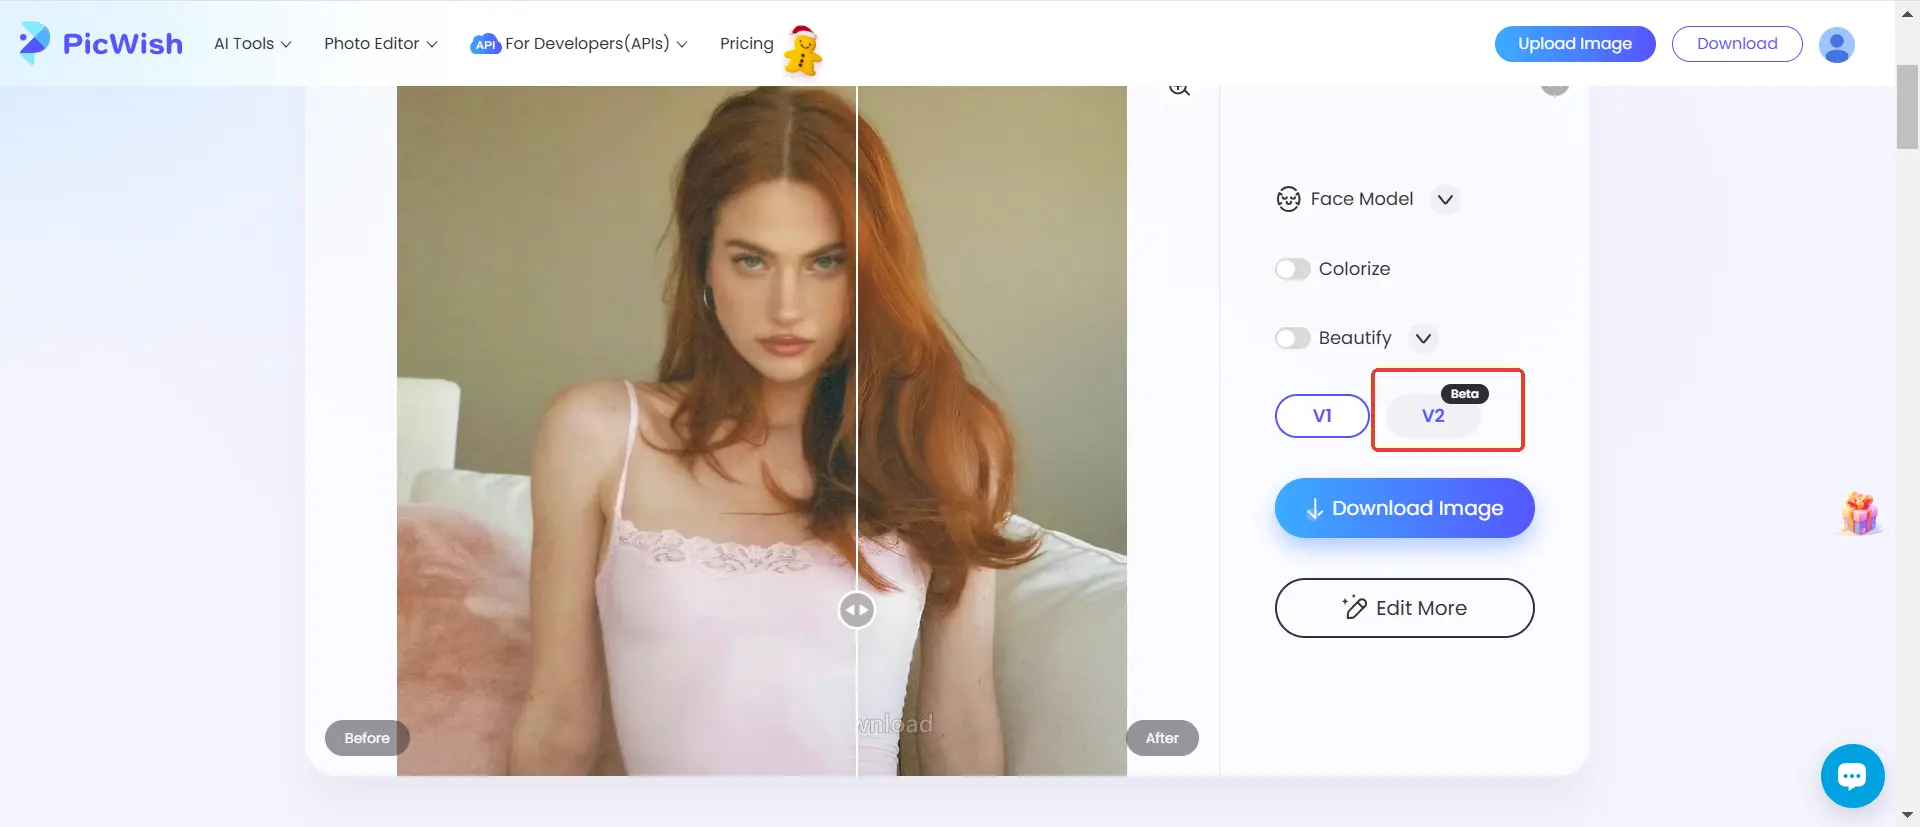This screenshot has height=827, width=1920.
Task: Click the API badge icon
Action: pyautogui.click(x=485, y=44)
